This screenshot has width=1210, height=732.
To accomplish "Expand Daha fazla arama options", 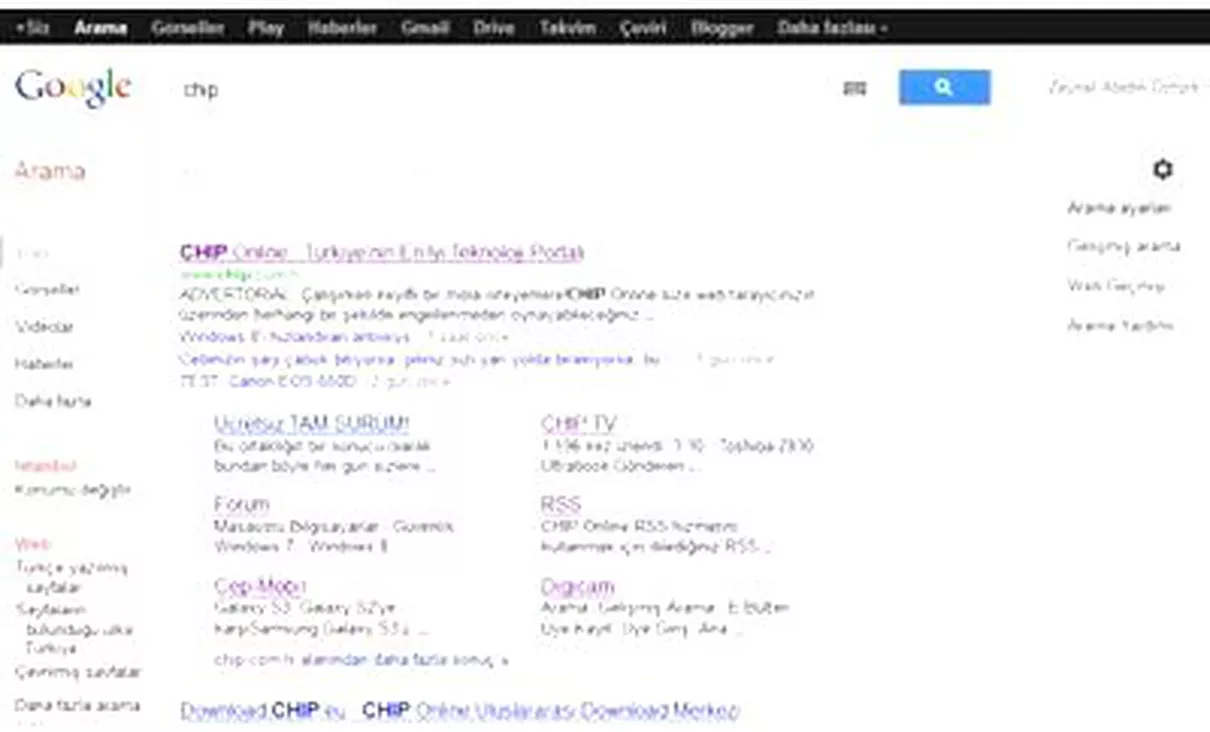I will 77,705.
